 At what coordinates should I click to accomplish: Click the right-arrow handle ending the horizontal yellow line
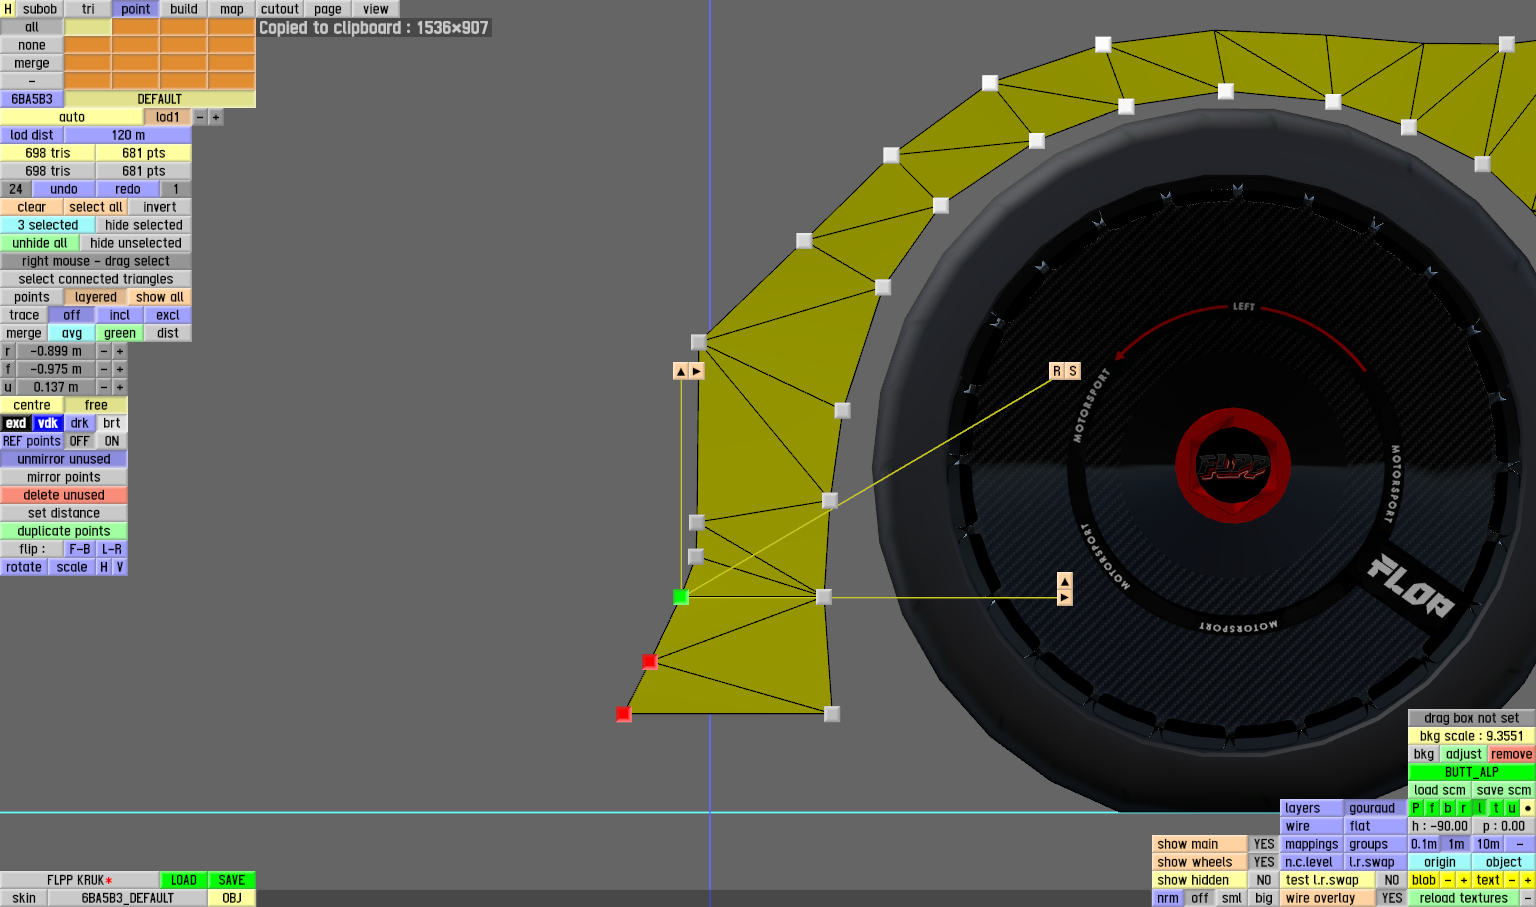[x=1065, y=597]
